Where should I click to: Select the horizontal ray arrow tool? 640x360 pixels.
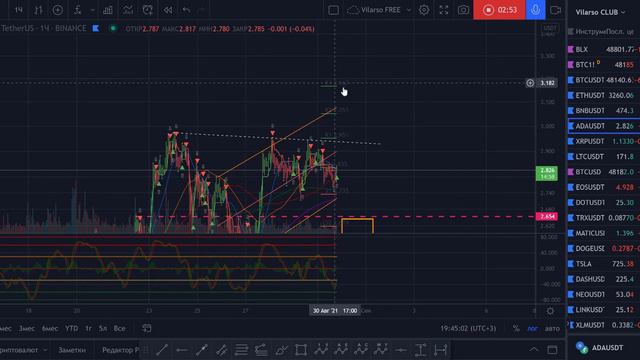(182, 350)
